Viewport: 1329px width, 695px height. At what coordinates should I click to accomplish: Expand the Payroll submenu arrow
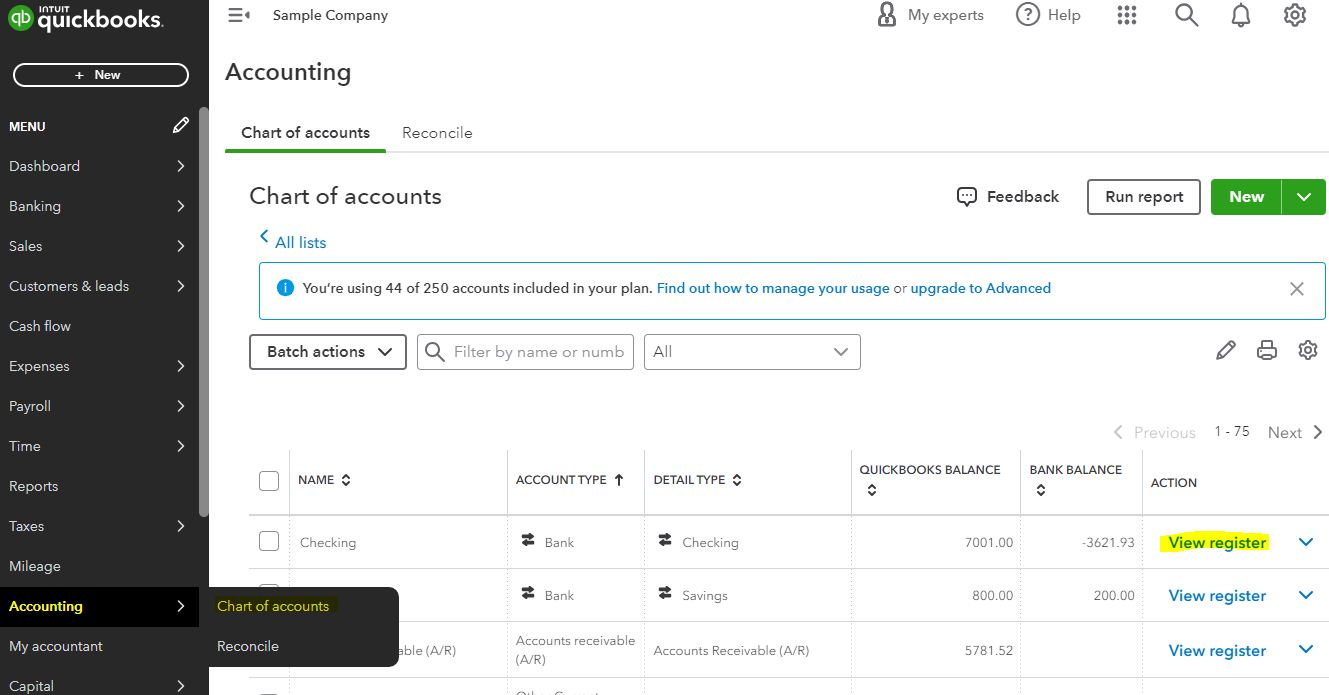tap(181, 406)
